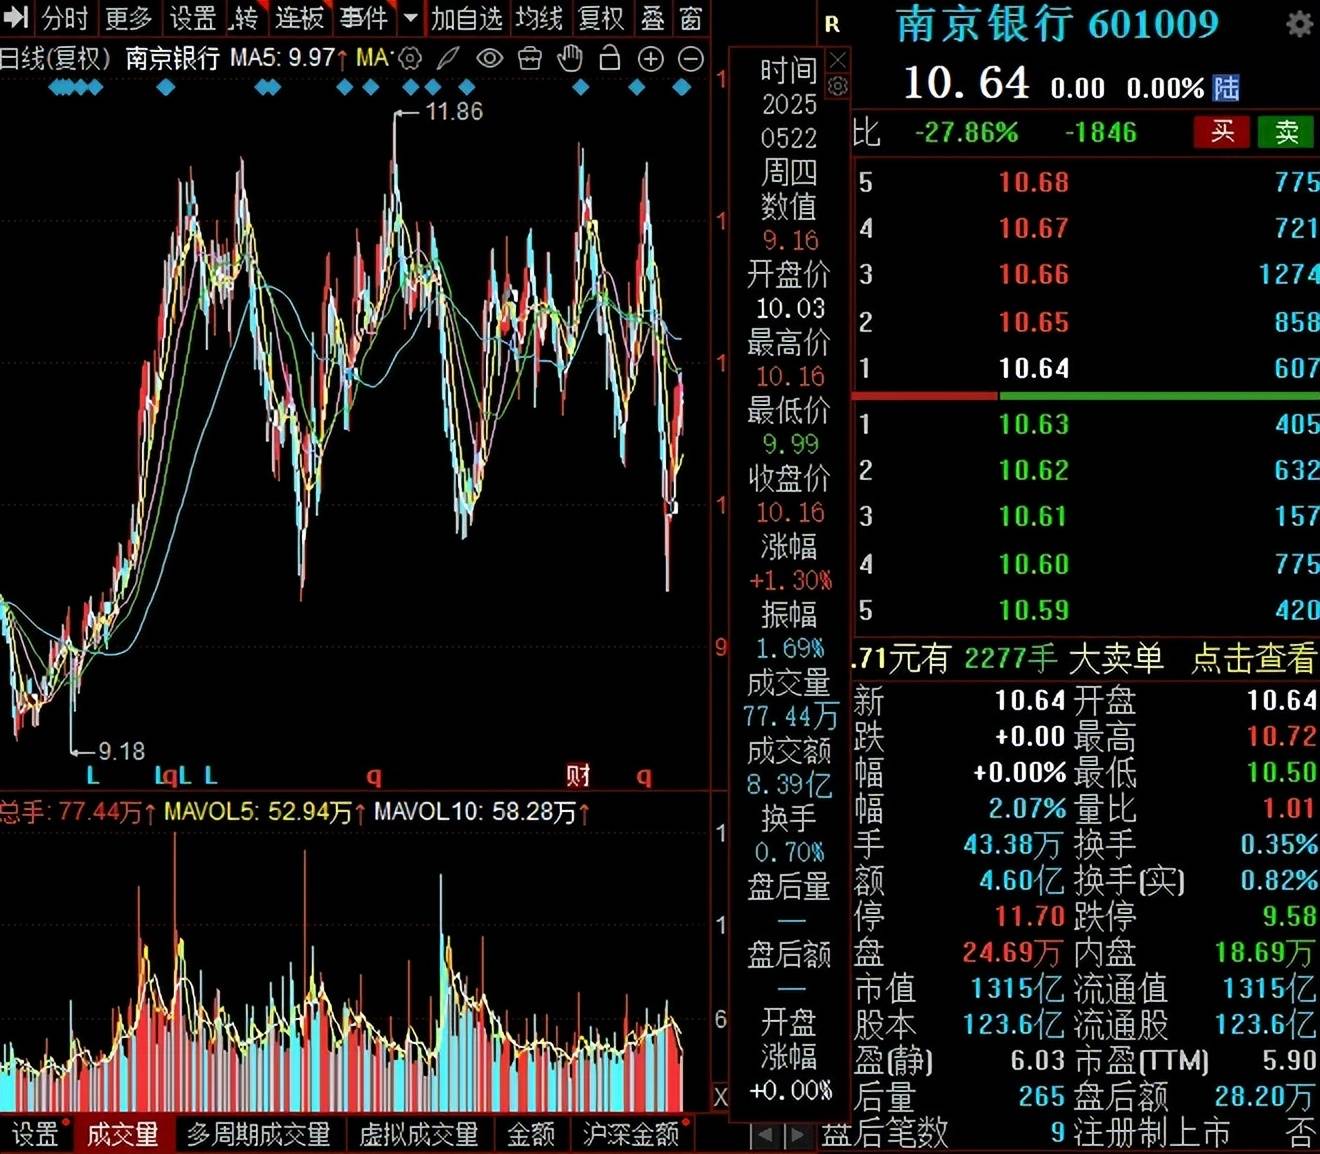Click the right scroll arrow at bottom bar

click(x=797, y=1135)
